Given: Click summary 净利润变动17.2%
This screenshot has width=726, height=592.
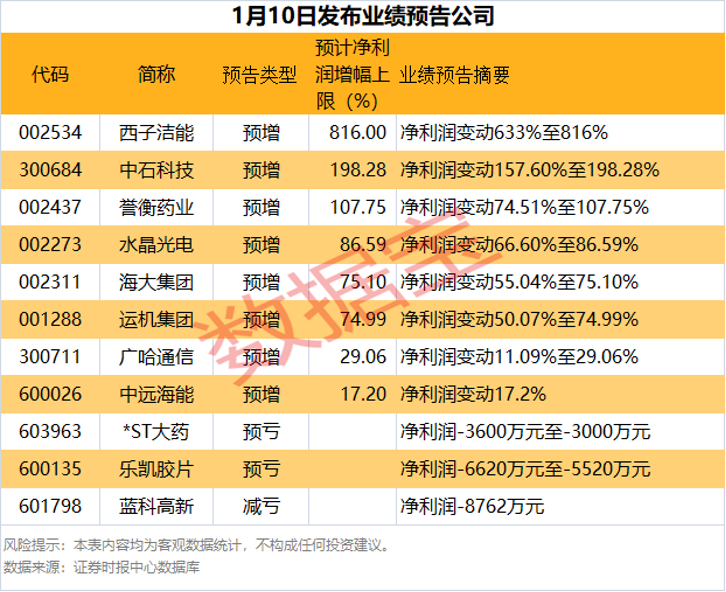Looking at the screenshot, I should [x=473, y=395].
